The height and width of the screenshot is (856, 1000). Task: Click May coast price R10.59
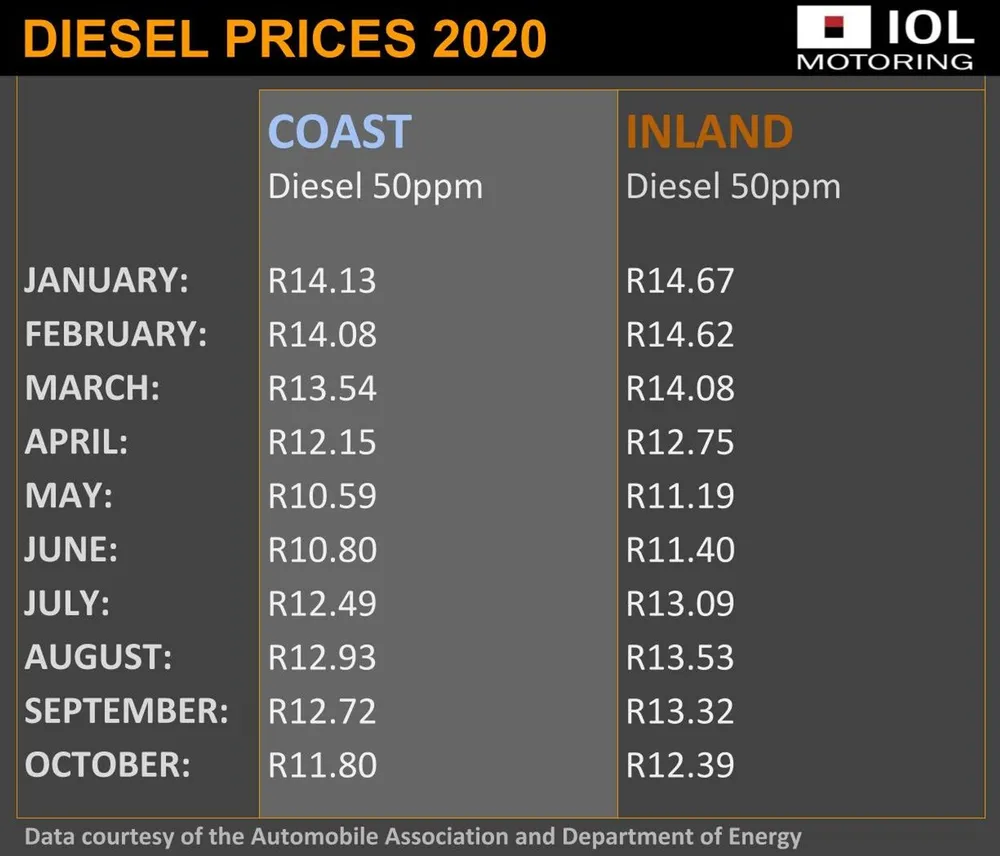coord(322,497)
